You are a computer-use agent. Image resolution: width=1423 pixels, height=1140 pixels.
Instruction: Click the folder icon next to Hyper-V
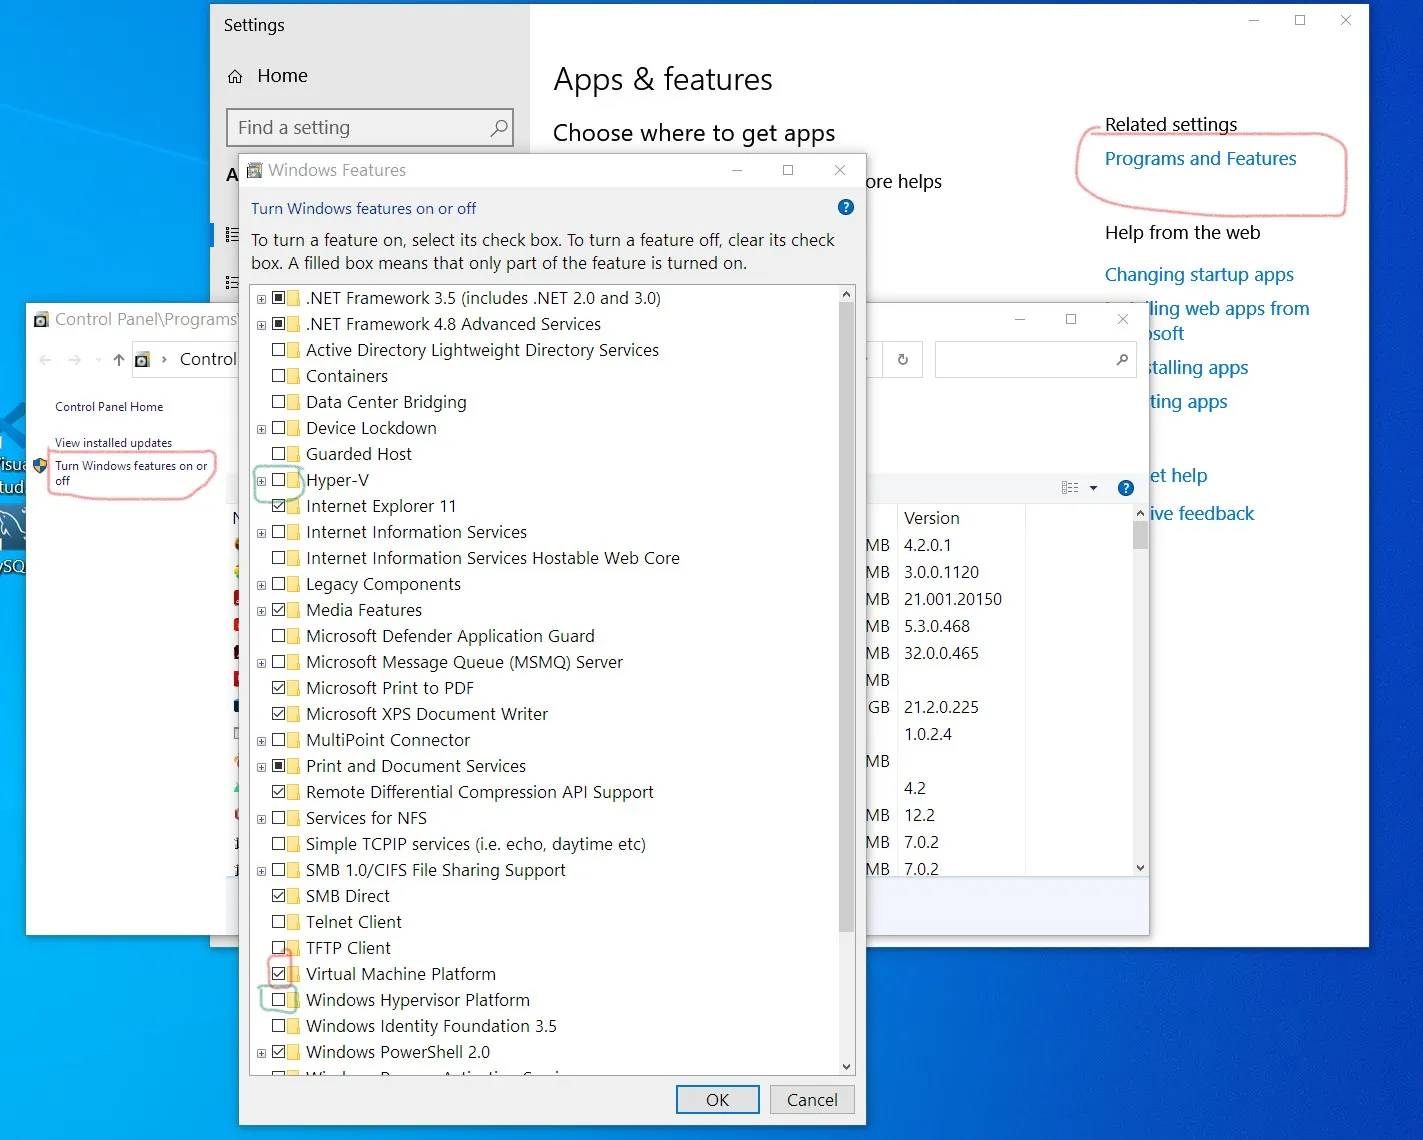[293, 480]
